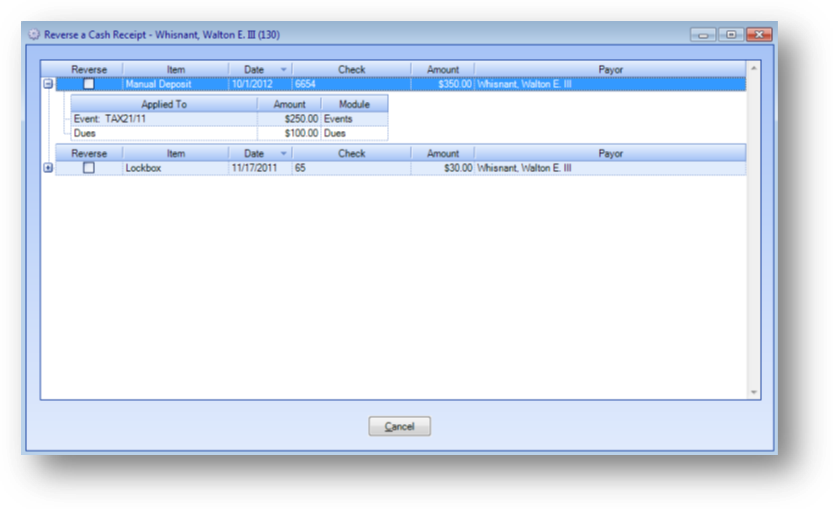Click the top Reverse column header
This screenshot has width=833, height=509.
[89, 70]
